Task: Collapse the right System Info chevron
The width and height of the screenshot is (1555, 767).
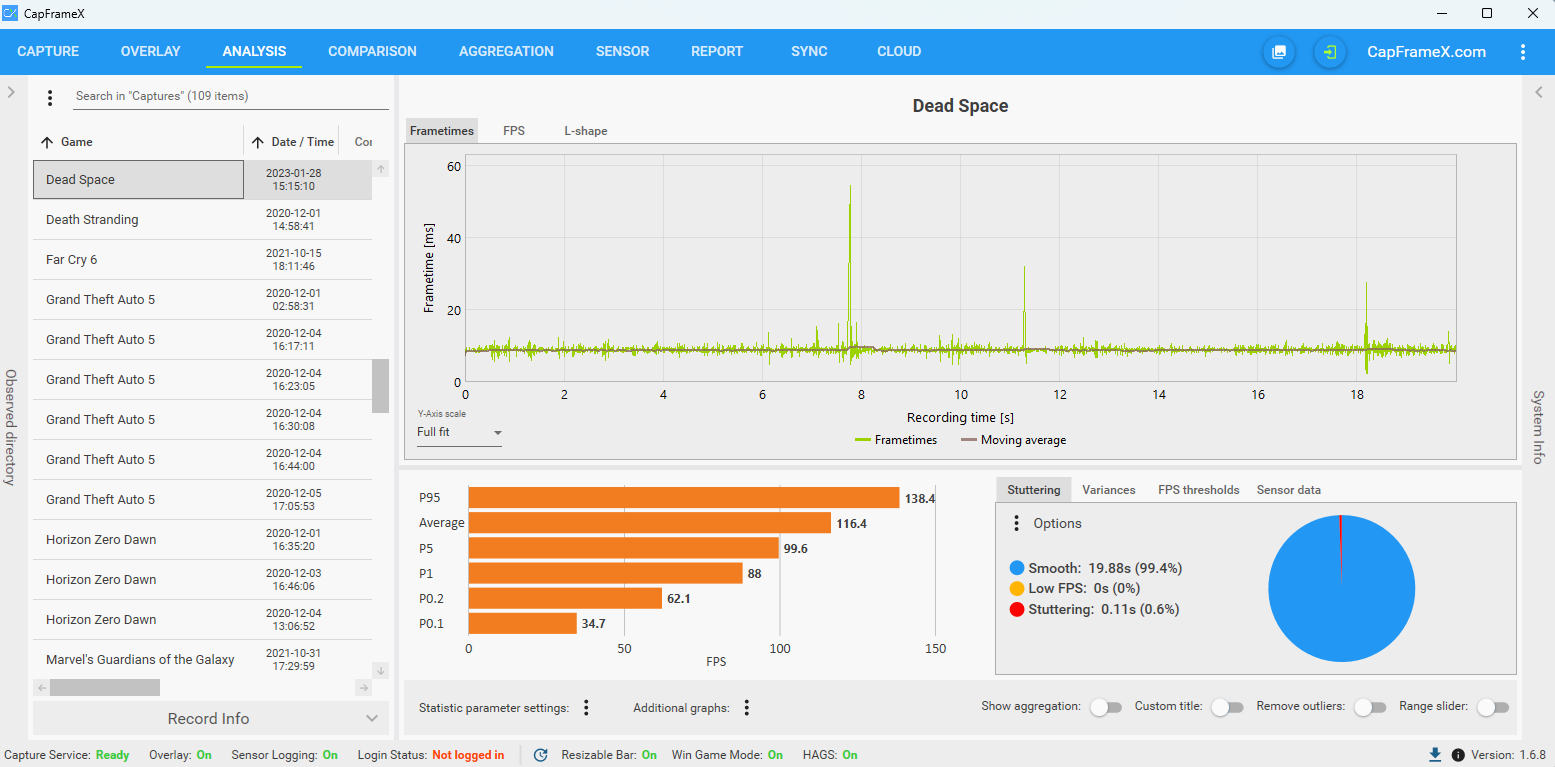Action: [1539, 92]
